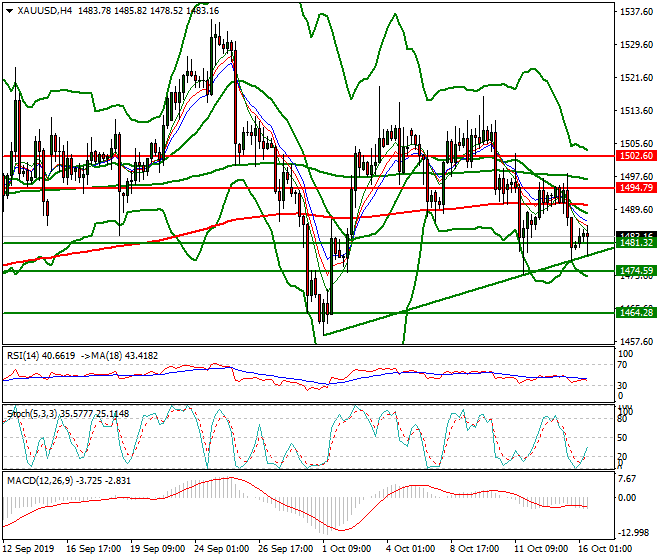Click the RSI scale value 70
Viewport: 660px width, 560px height.
pos(622,365)
